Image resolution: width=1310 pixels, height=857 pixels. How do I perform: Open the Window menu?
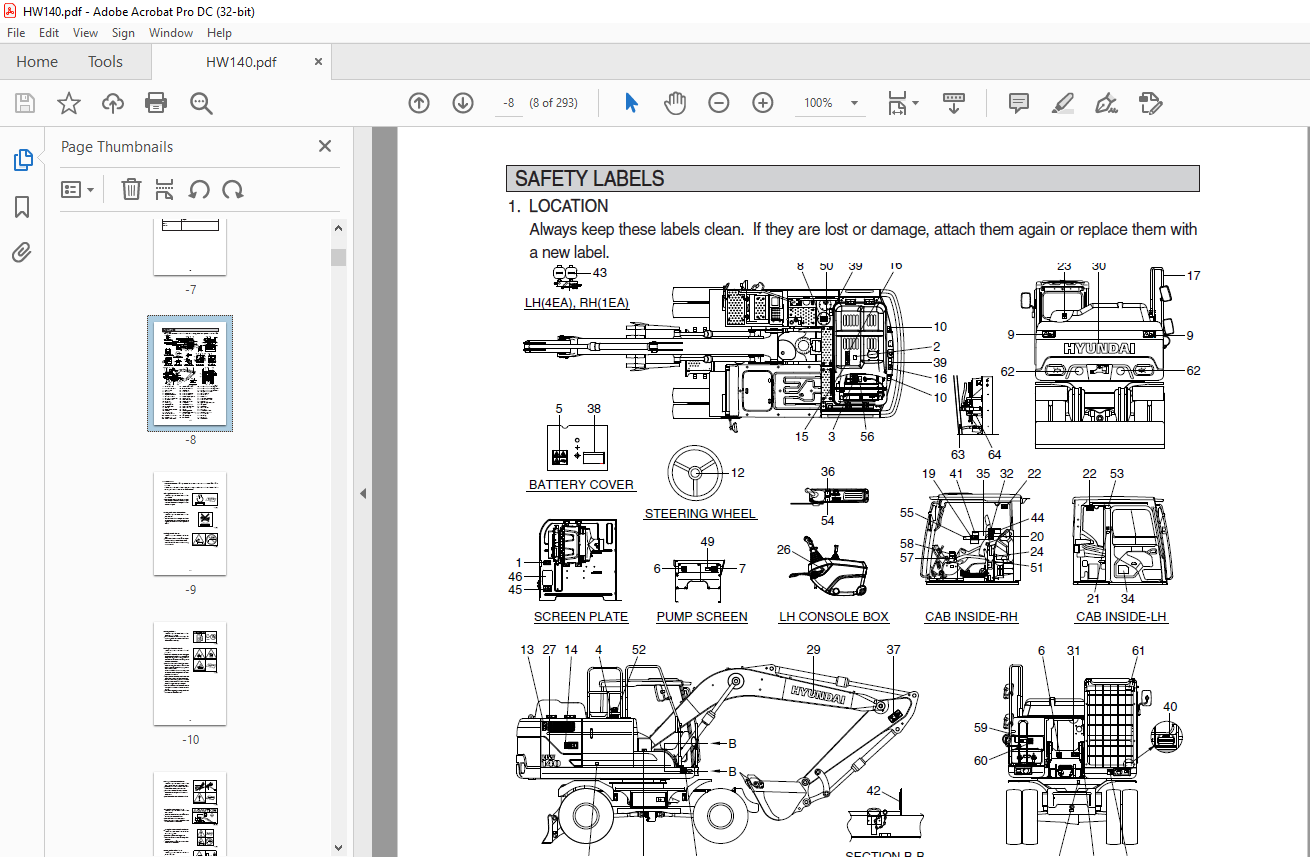point(171,33)
